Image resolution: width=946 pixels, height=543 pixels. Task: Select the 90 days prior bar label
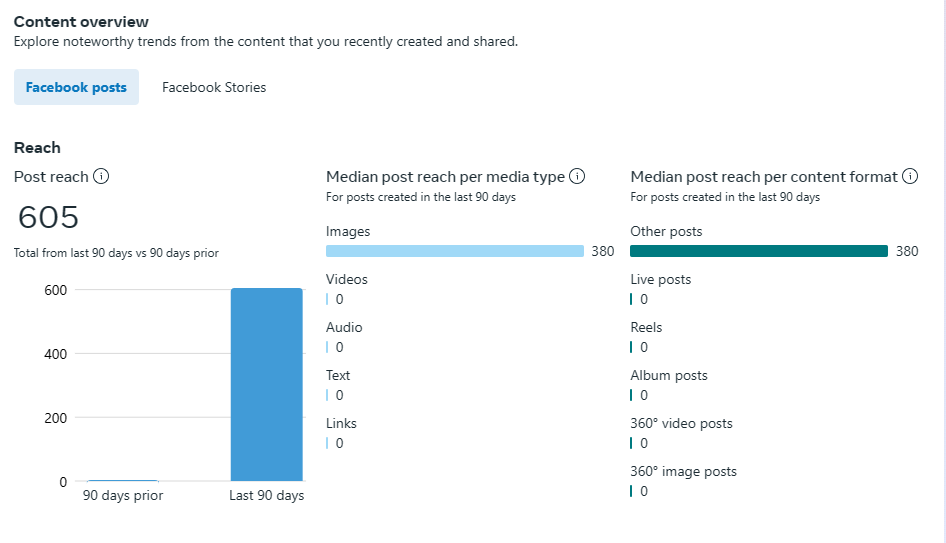pyautogui.click(x=123, y=496)
